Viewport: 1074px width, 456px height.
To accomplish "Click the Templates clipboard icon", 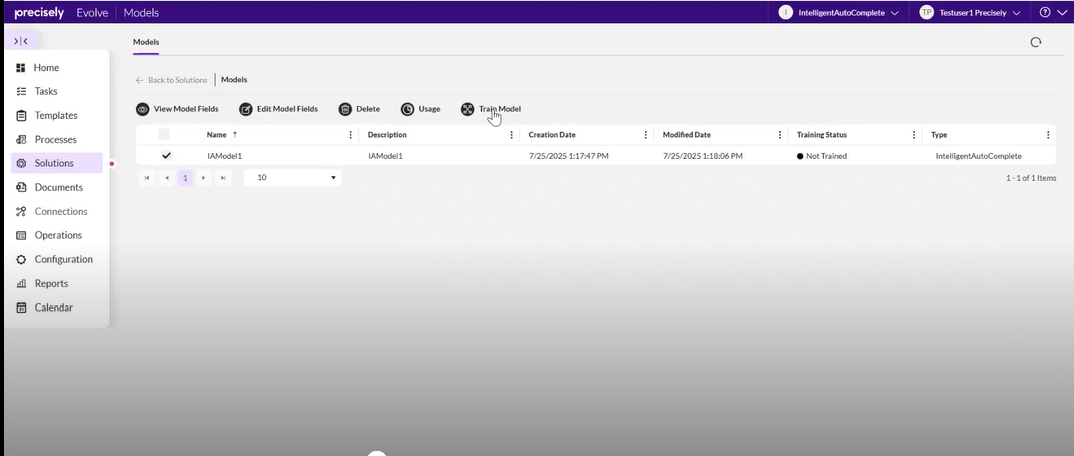I will point(21,116).
